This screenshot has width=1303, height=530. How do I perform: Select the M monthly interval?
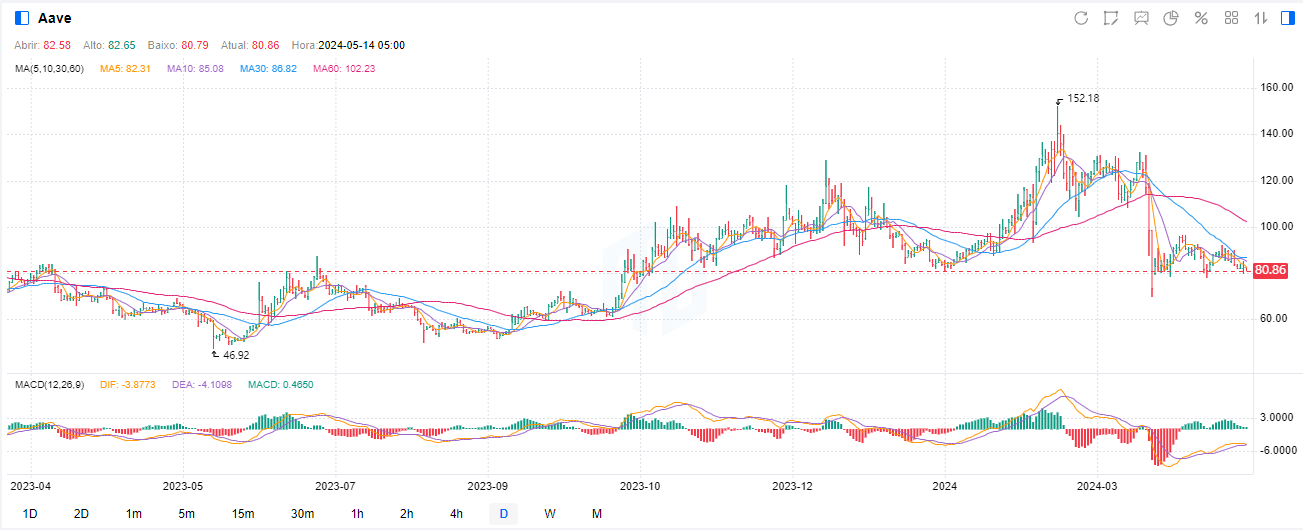(x=597, y=513)
